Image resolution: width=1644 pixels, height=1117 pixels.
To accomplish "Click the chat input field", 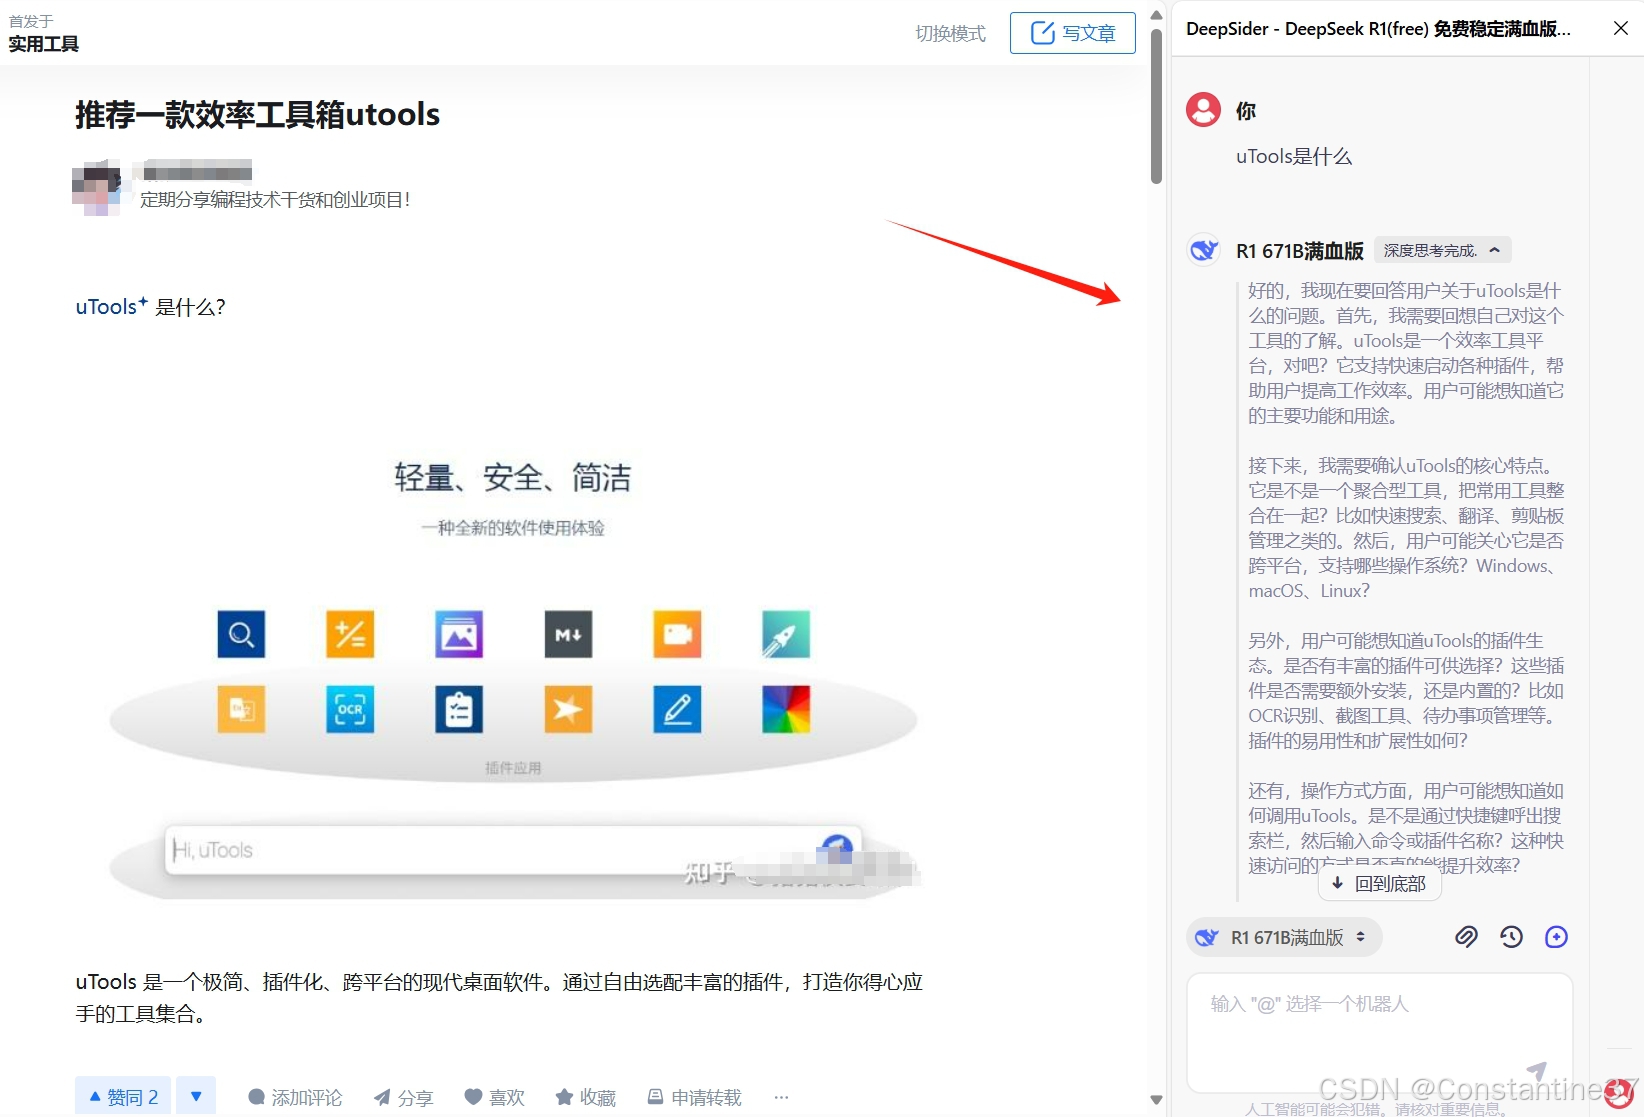I will 1379,1033.
